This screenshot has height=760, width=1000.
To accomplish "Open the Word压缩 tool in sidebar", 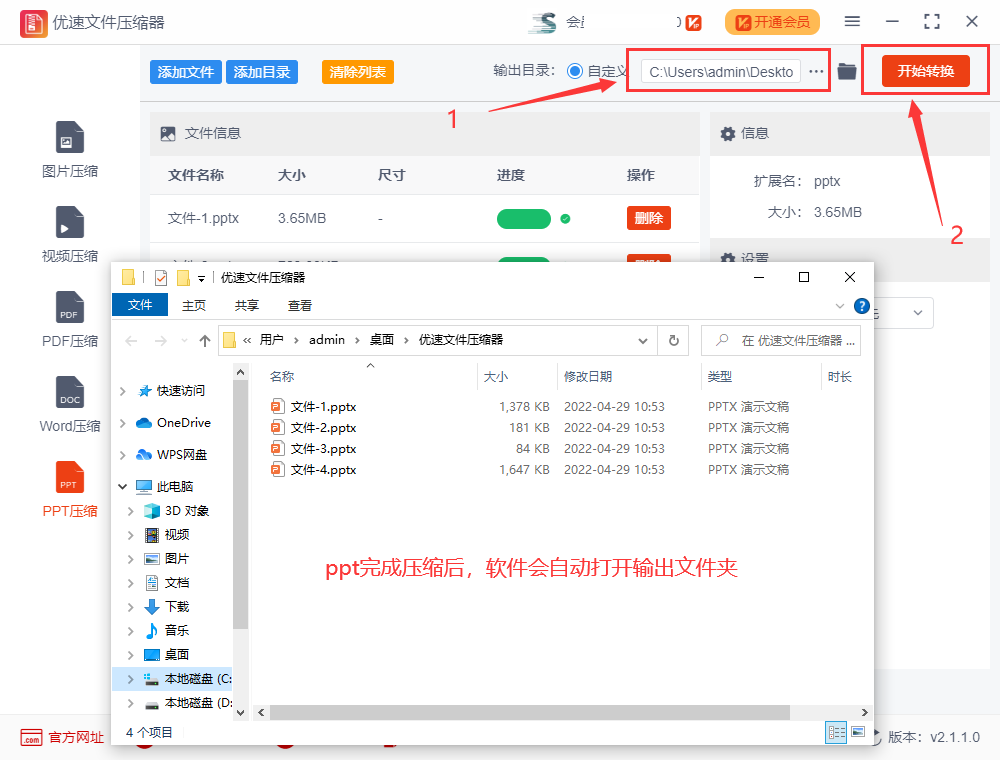I will [x=70, y=404].
